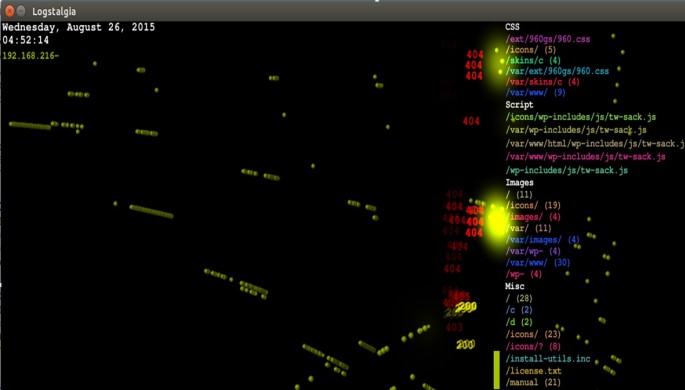This screenshot has width=685, height=390.
Task: Click the Script group heading
Action: [x=519, y=105]
